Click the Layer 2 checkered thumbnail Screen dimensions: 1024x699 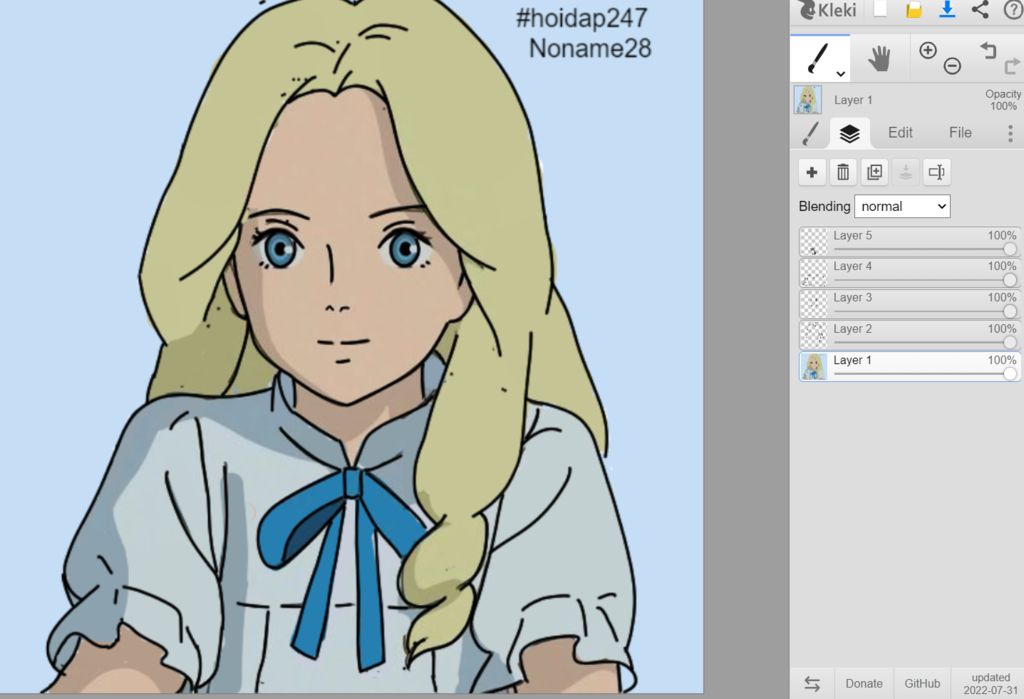click(x=814, y=335)
